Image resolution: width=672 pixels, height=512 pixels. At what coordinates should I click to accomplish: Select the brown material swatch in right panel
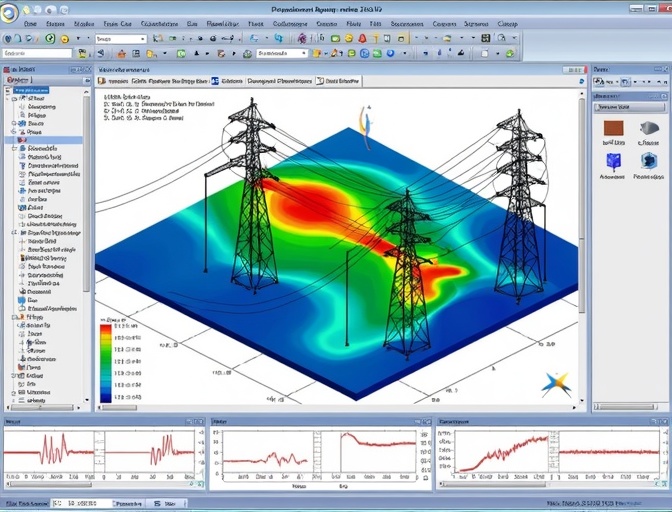pos(613,129)
